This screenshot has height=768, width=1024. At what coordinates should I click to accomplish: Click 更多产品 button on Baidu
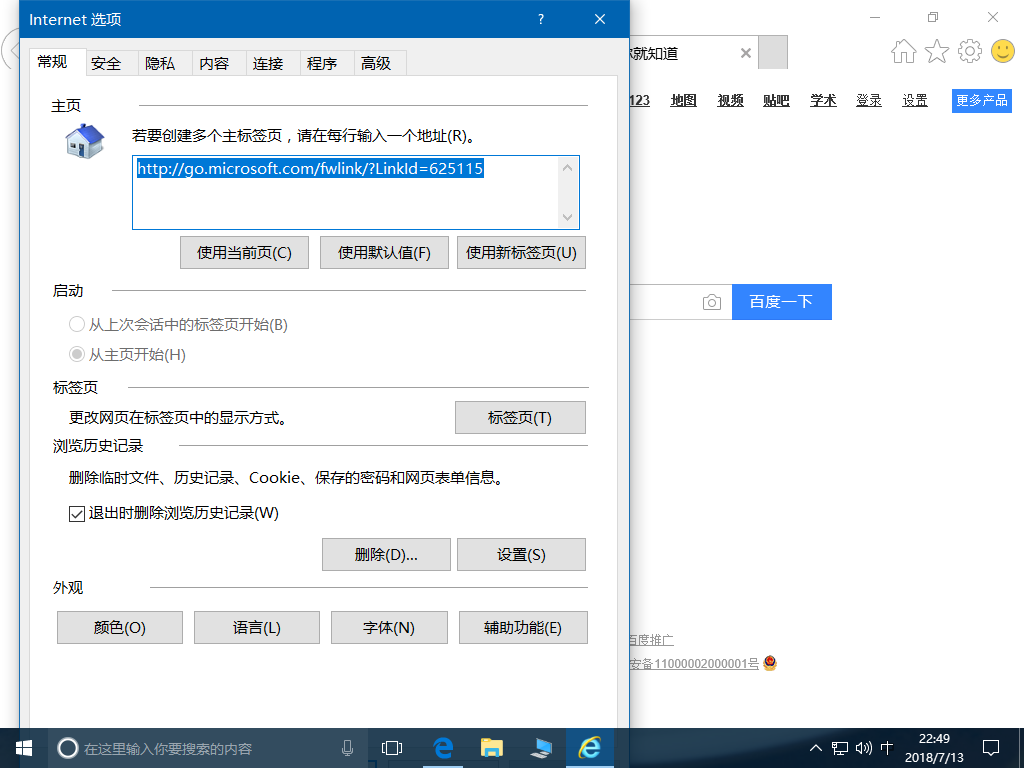click(982, 101)
